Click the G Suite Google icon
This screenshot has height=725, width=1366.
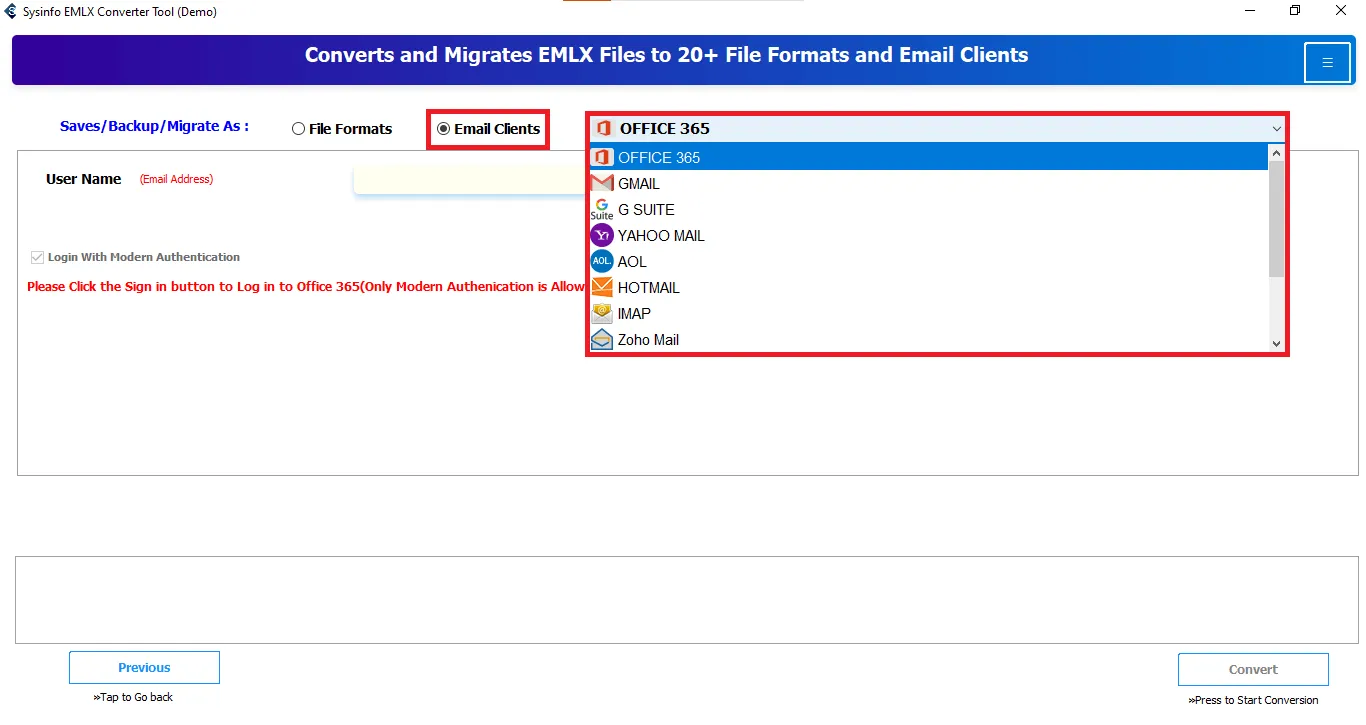602,209
